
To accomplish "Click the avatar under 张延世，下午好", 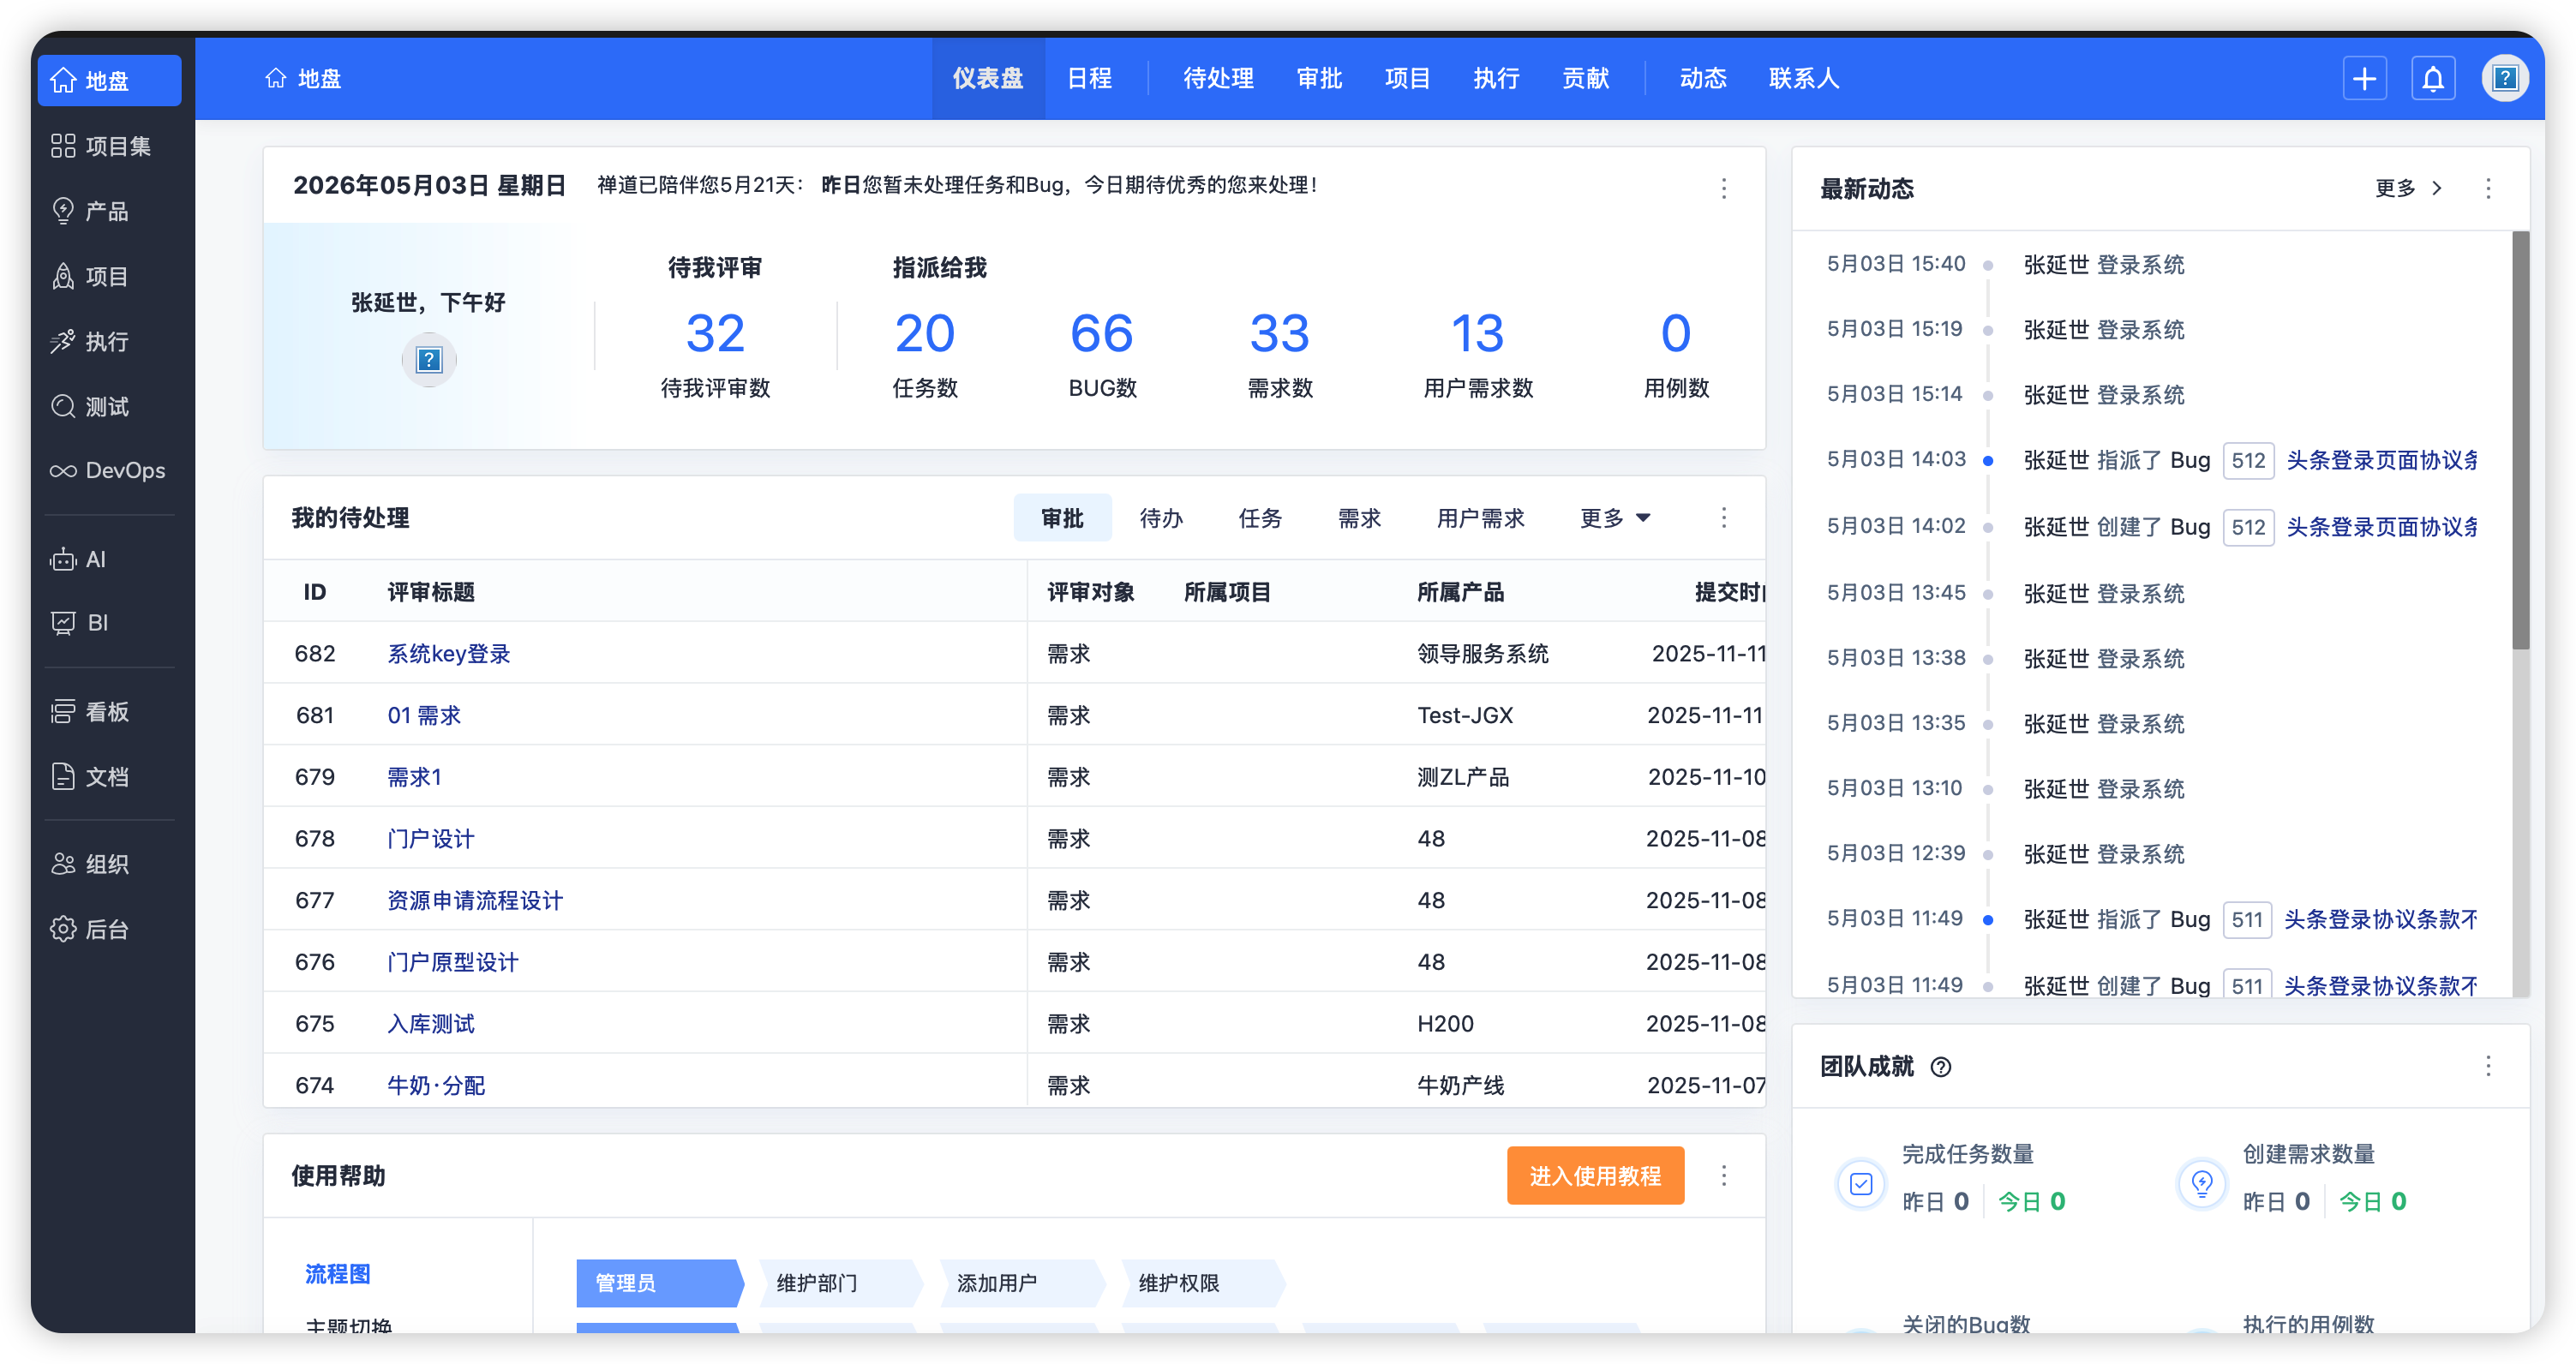I will point(429,360).
